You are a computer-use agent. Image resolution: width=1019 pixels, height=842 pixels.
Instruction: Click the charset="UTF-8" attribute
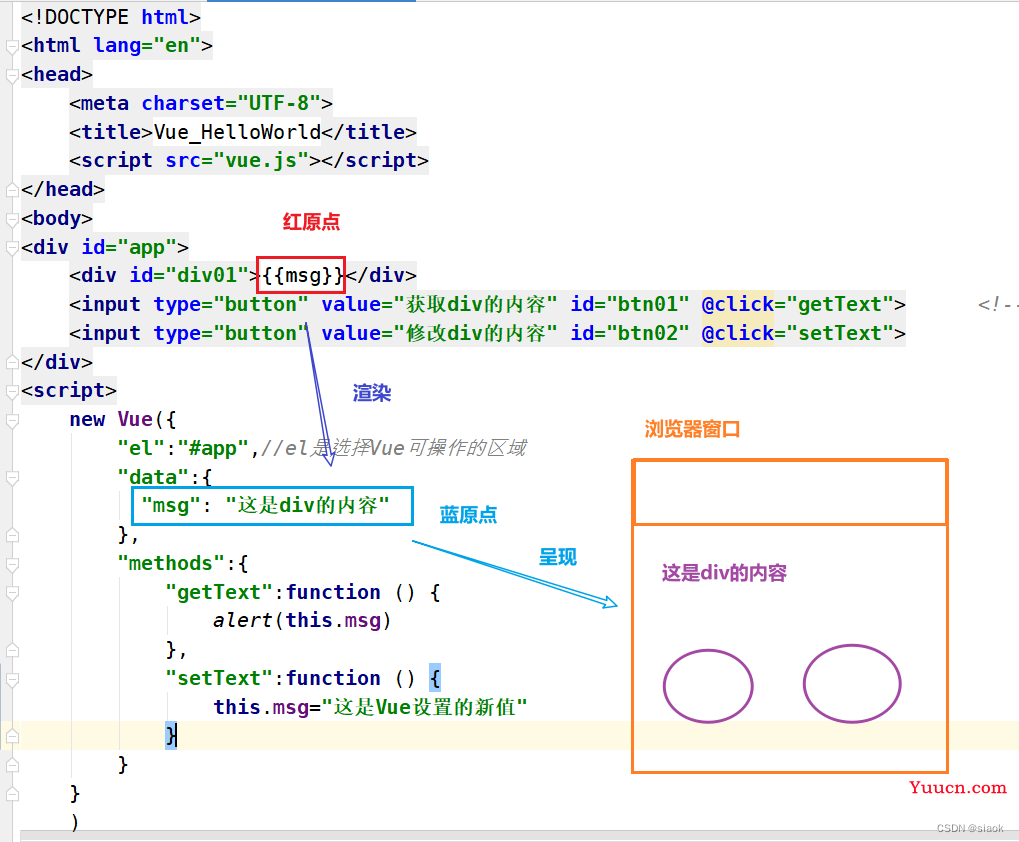pyautogui.click(x=231, y=103)
